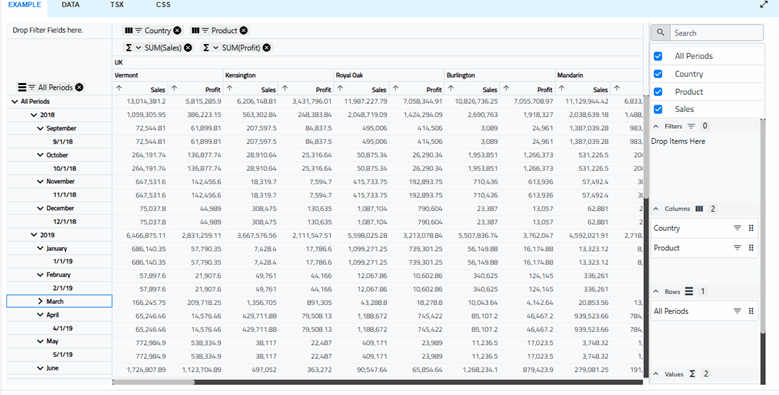Collapse the Columns panel section
Image resolution: width=779 pixels, height=395 pixels.
point(656,209)
